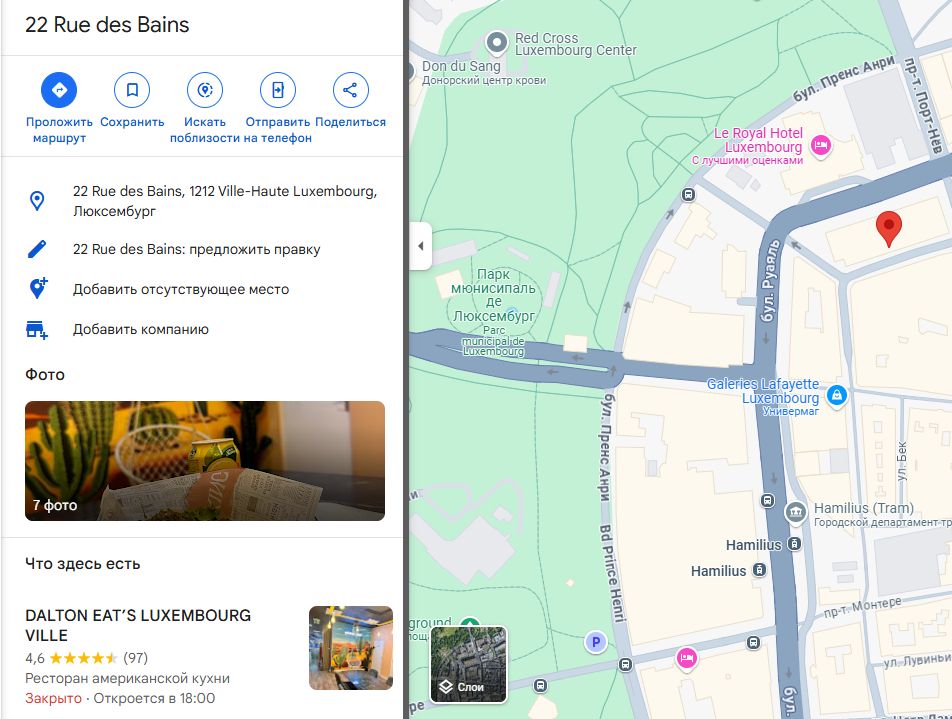Screen dimensions: 952x719
Task: Click the Парк мюнисипаль де Люксембург label
Action: [x=494, y=295]
